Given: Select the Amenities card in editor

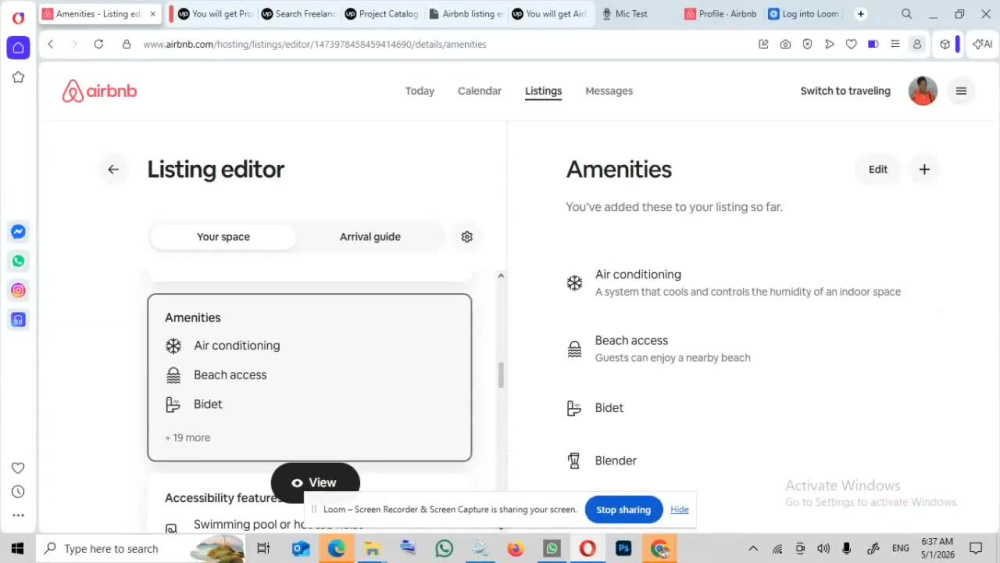Looking at the screenshot, I should [x=310, y=377].
